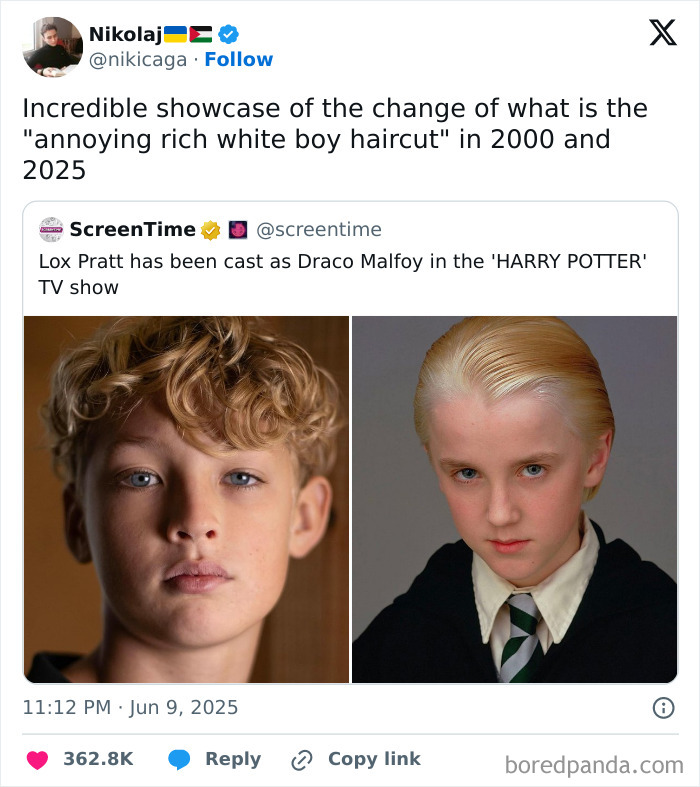Click the chain link copy icon

point(301,760)
